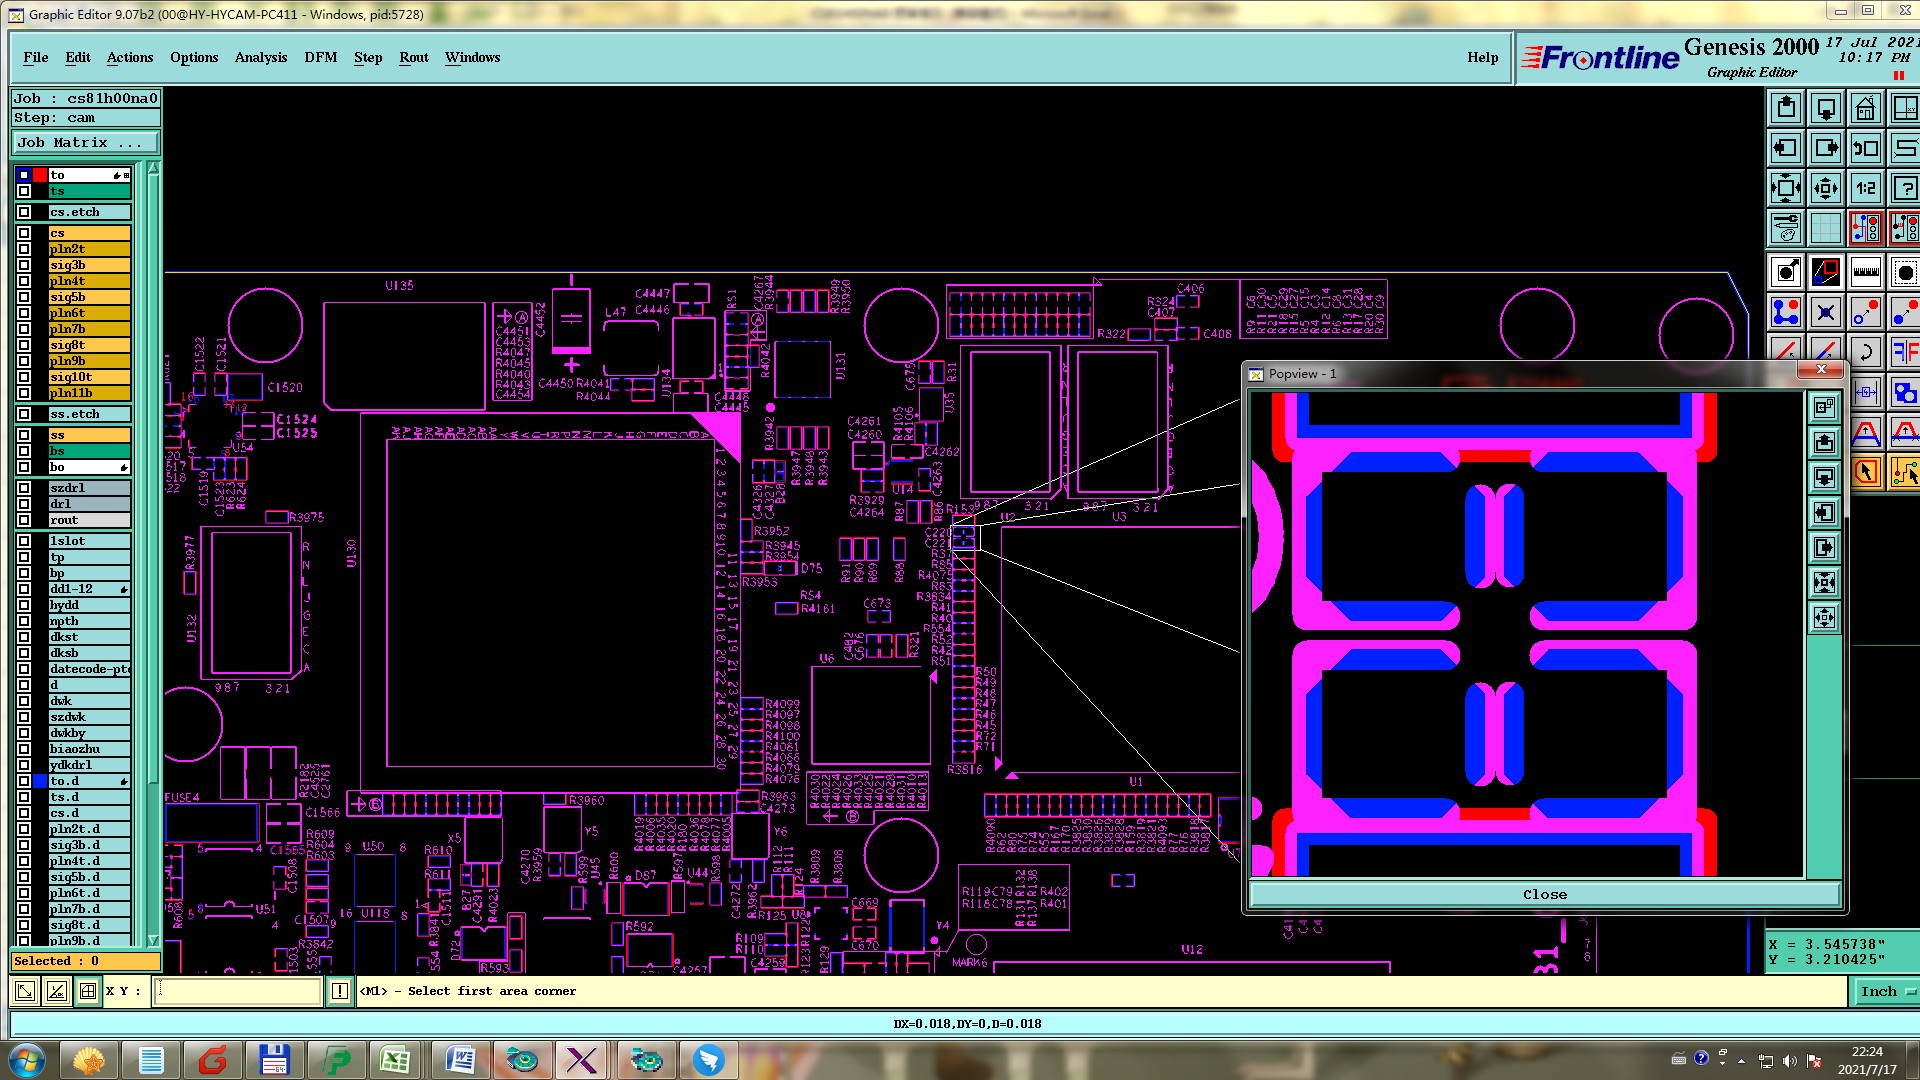1920x1080 pixels.
Task: Click the zoom-area icon near XY field
Action: pos(25,991)
